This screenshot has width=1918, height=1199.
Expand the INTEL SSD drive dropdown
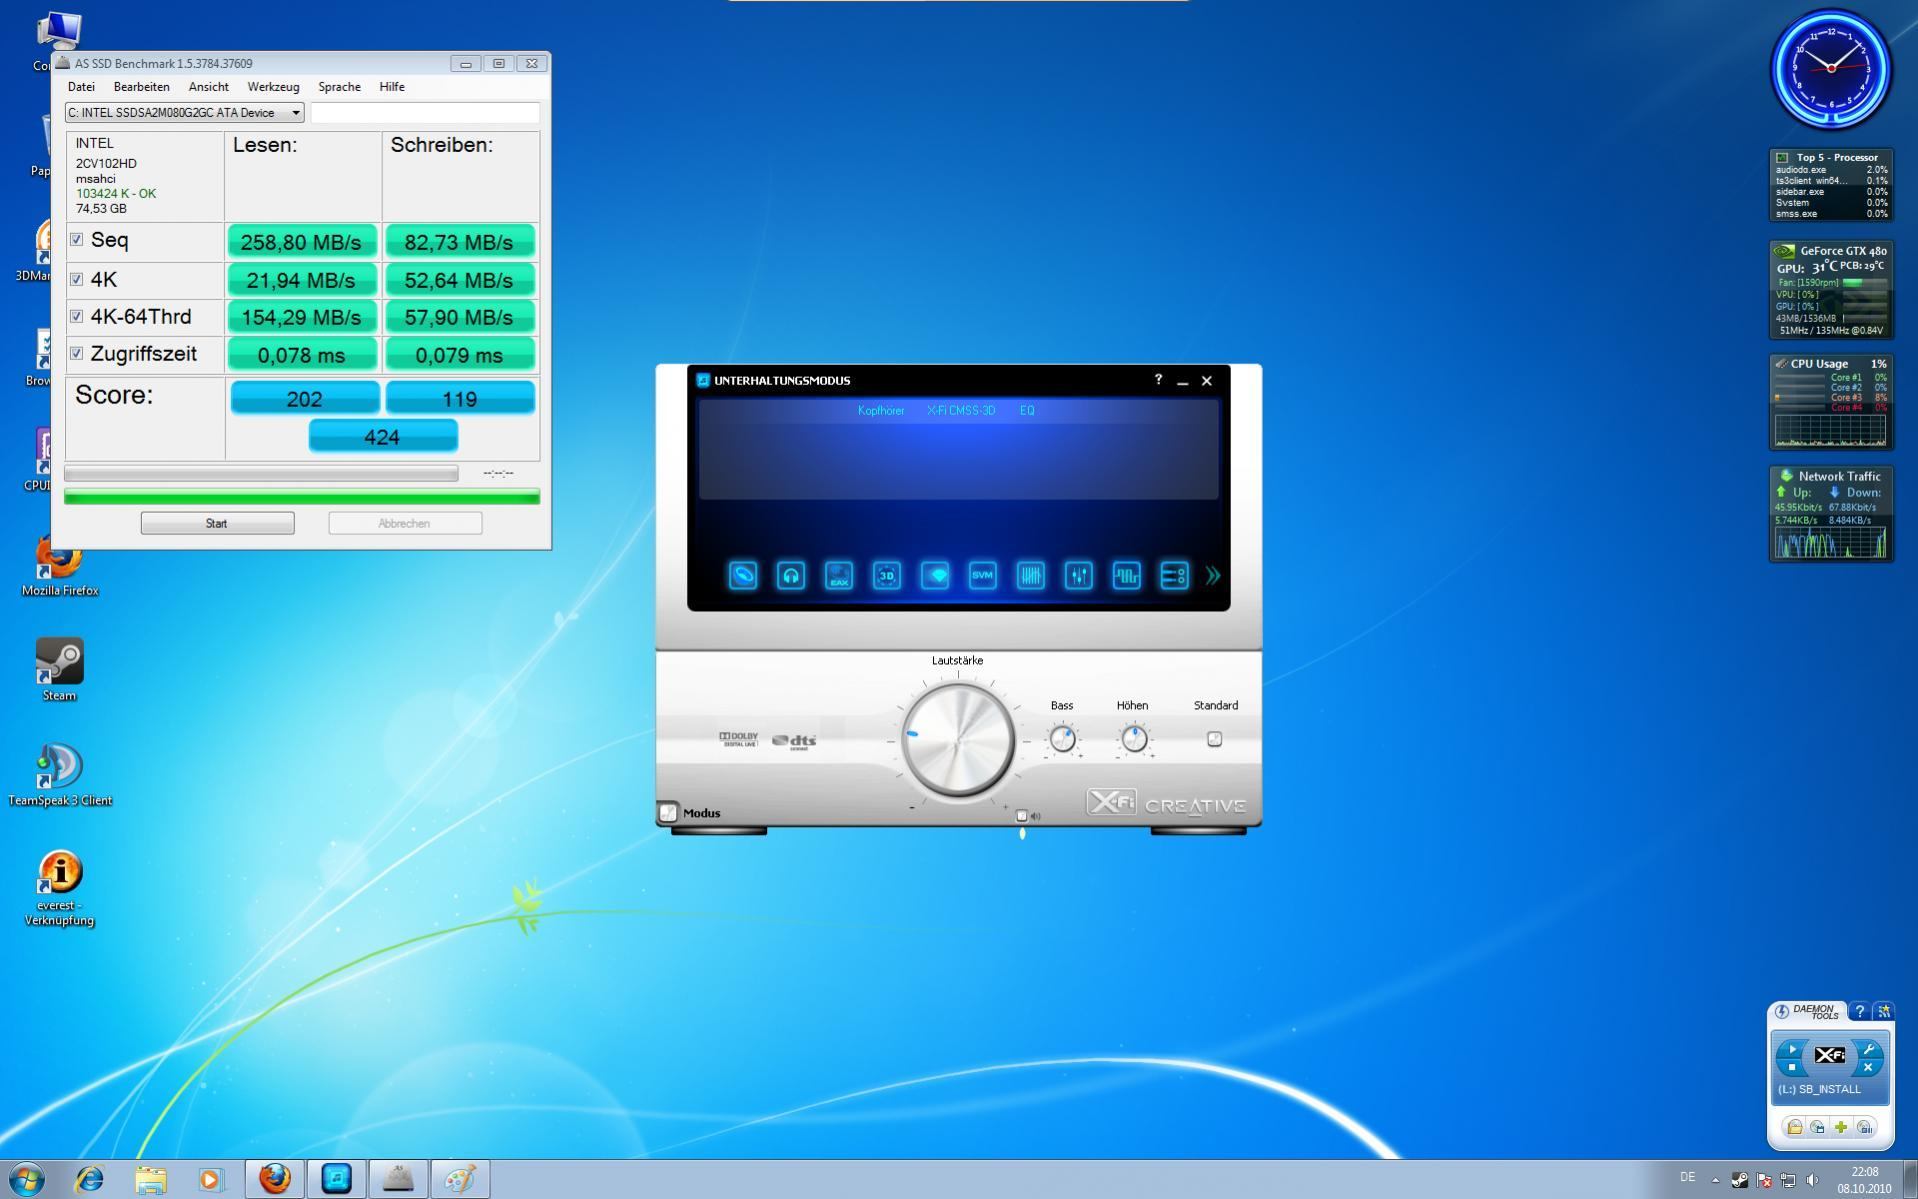coord(296,113)
